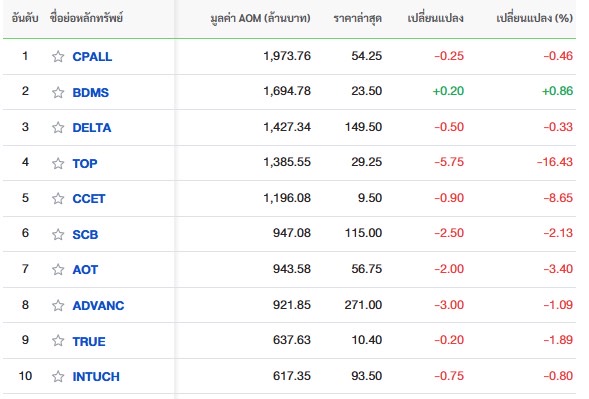This screenshot has width=589, height=399.
Task: Toggle the favorite star for BDMS
Action: tap(58, 92)
